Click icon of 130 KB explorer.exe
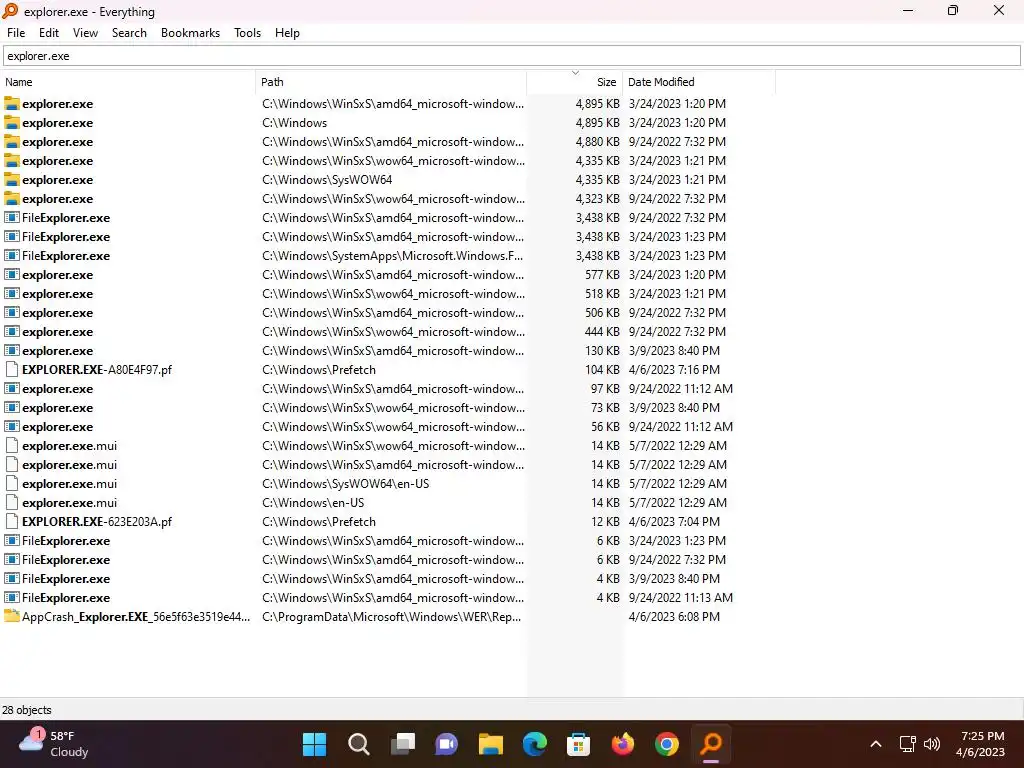The width and height of the screenshot is (1024, 768). (x=12, y=351)
